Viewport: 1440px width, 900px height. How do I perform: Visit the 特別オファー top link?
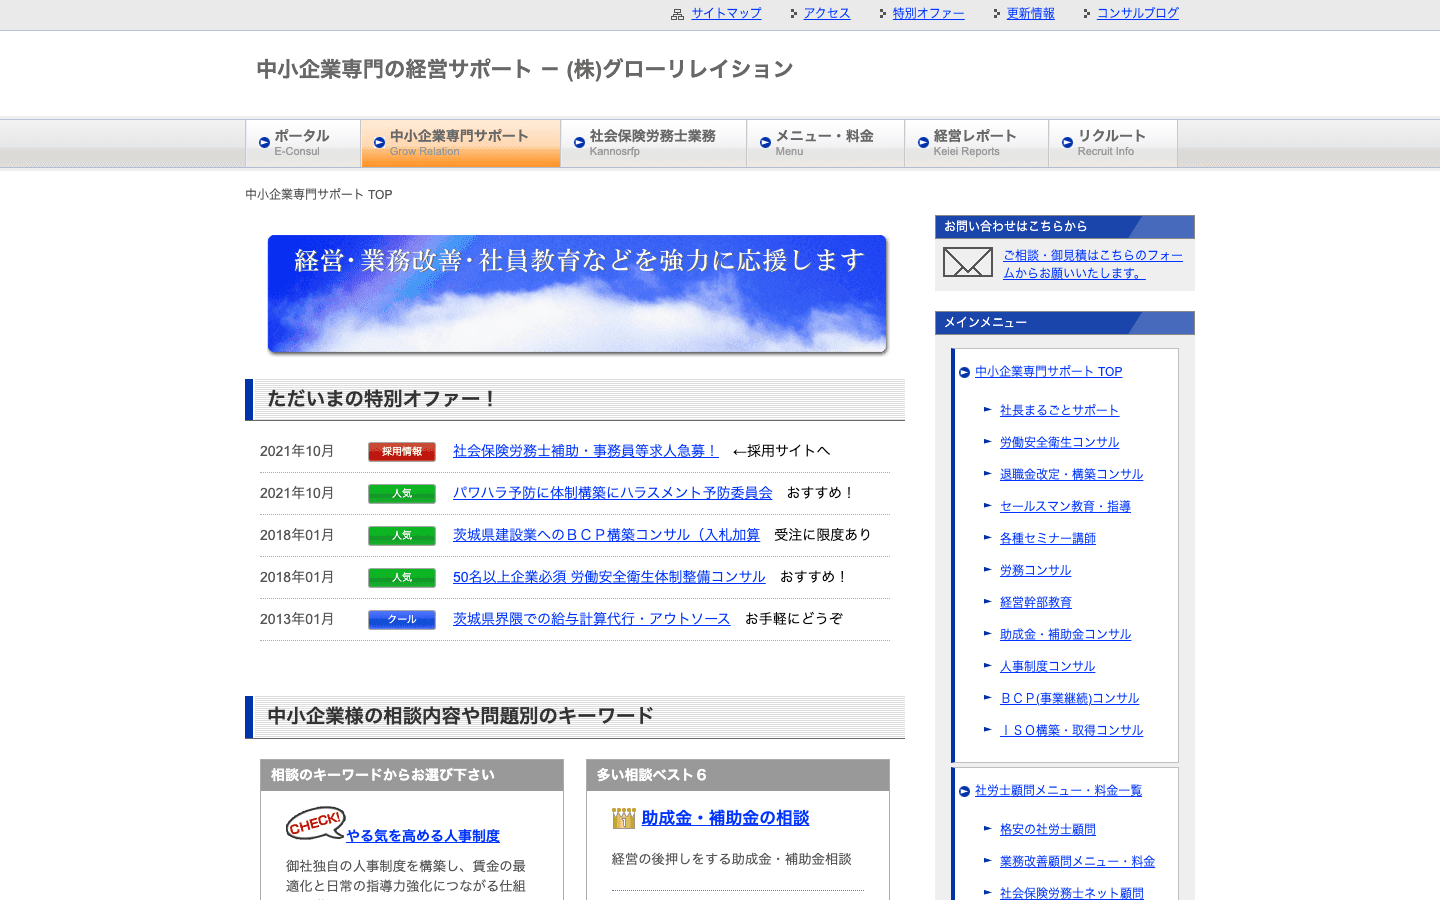928,14
